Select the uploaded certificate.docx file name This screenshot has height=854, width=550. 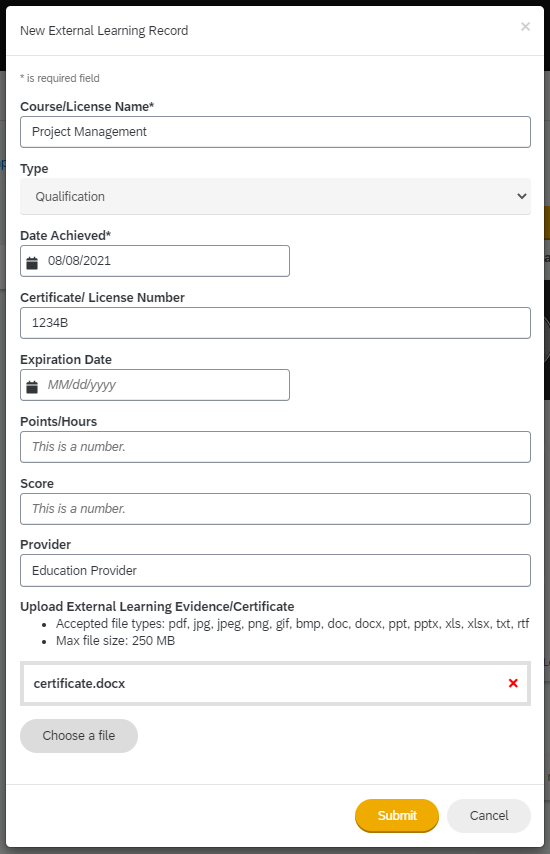[x=80, y=684]
